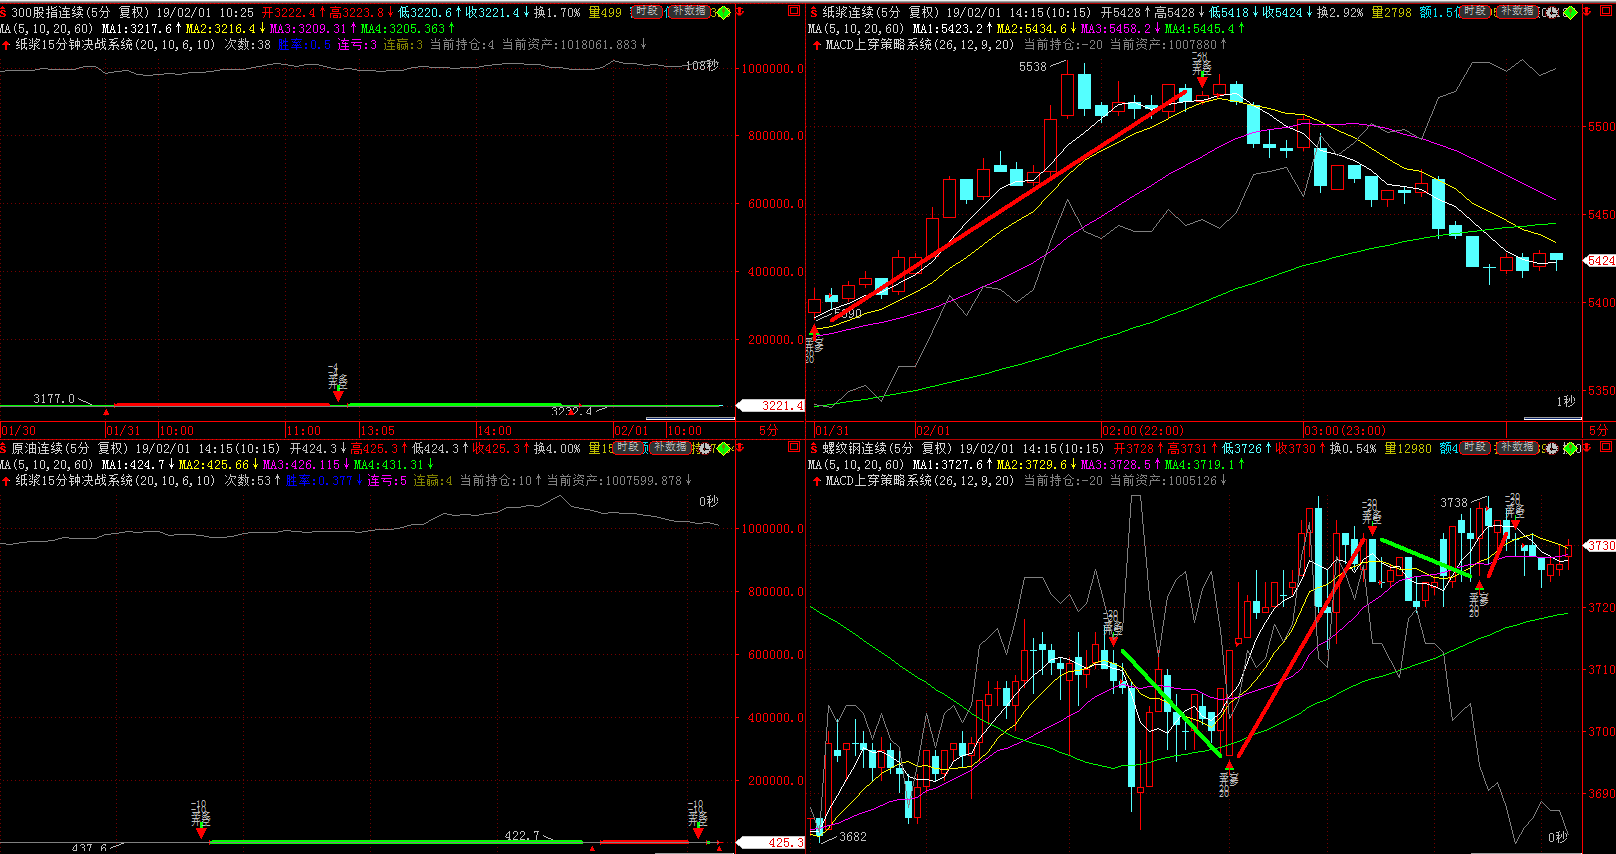This screenshot has height=854, width=1616.
Task: Click 补数据 button in 300股指连续 panel
Action: [x=689, y=11]
